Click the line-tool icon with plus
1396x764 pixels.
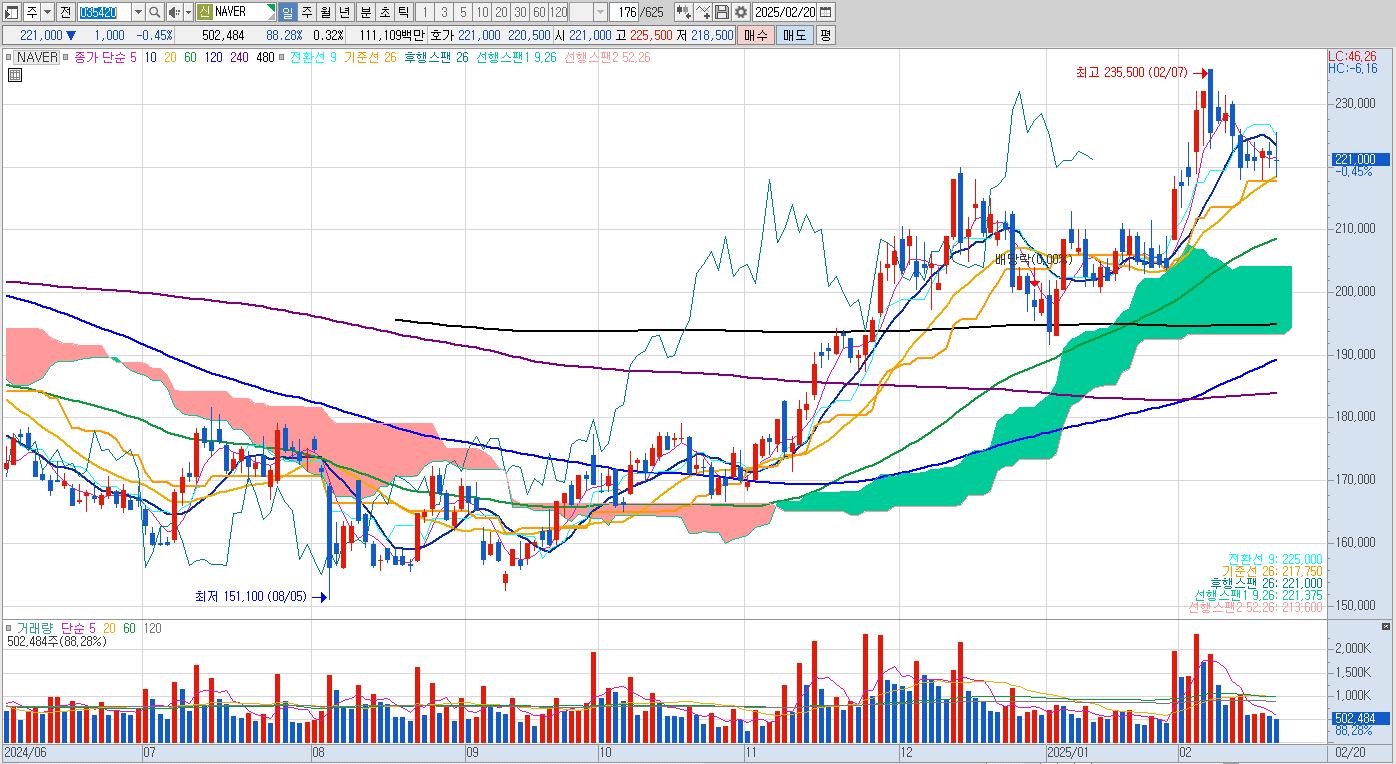coord(703,12)
